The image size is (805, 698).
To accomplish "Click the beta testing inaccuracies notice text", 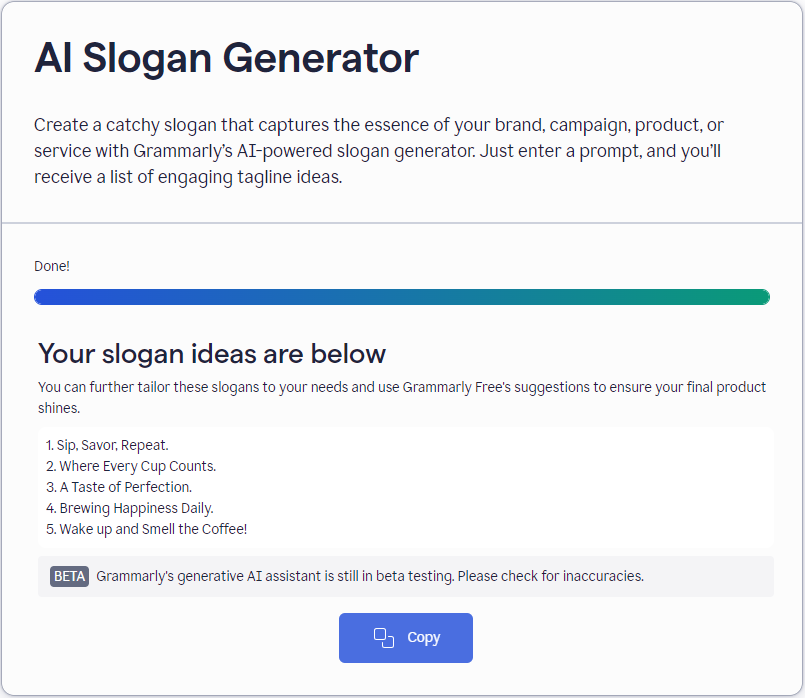I will point(370,576).
